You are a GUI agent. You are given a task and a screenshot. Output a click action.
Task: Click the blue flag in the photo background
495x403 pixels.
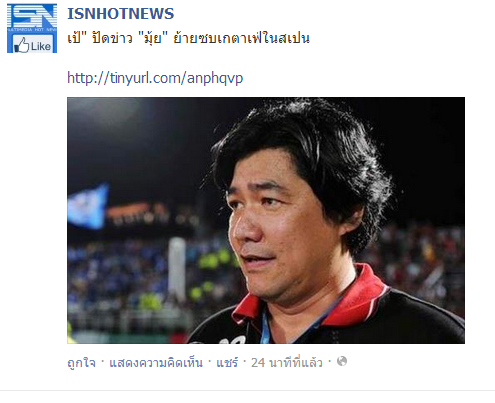(88, 207)
